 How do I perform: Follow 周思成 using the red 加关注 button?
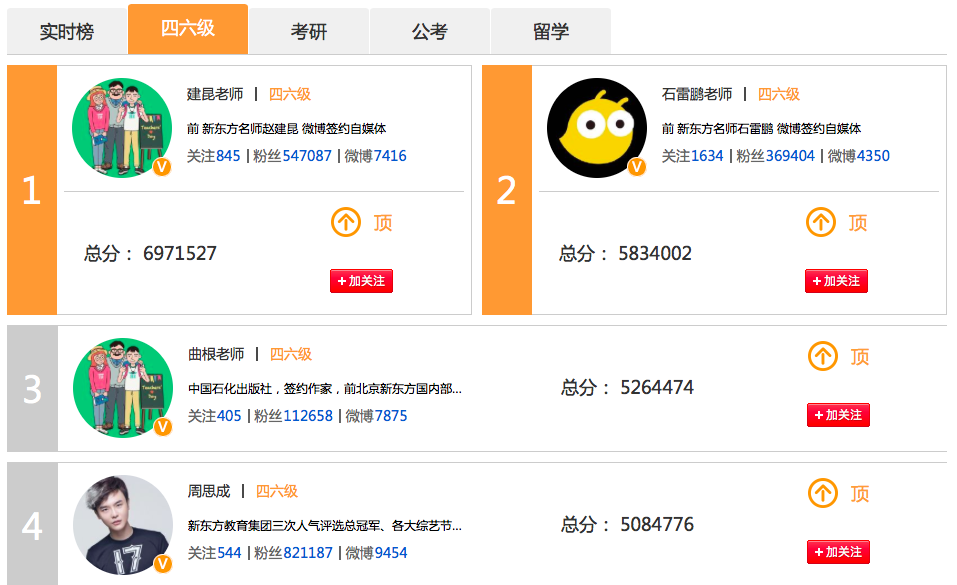pos(838,552)
